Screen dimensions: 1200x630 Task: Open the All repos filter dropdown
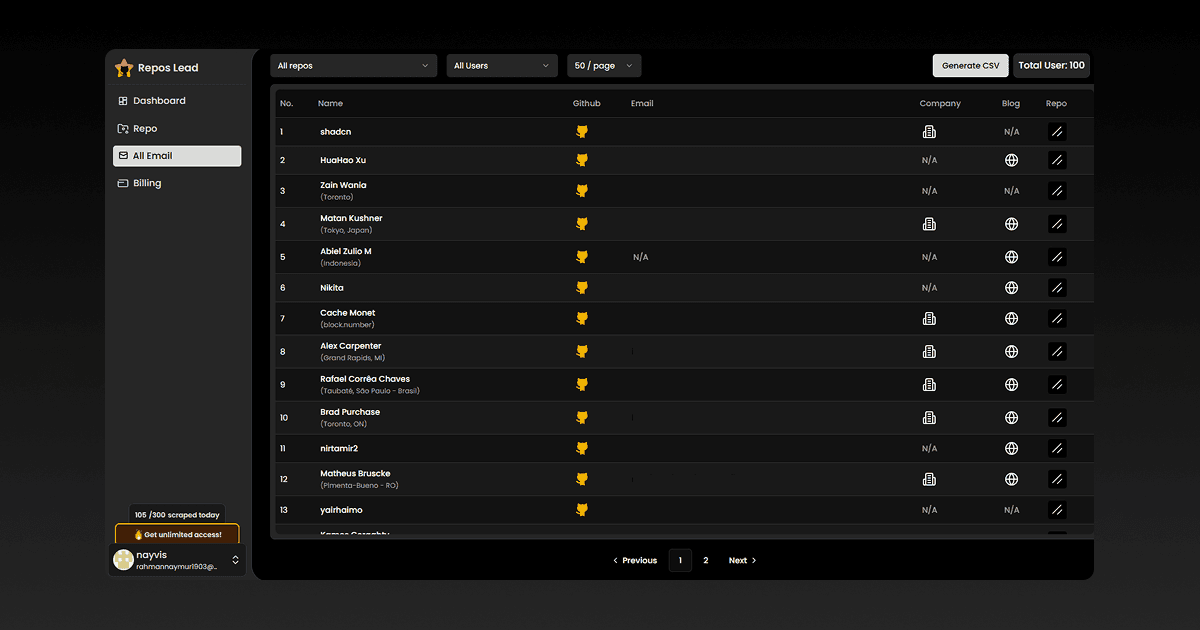click(x=355, y=64)
